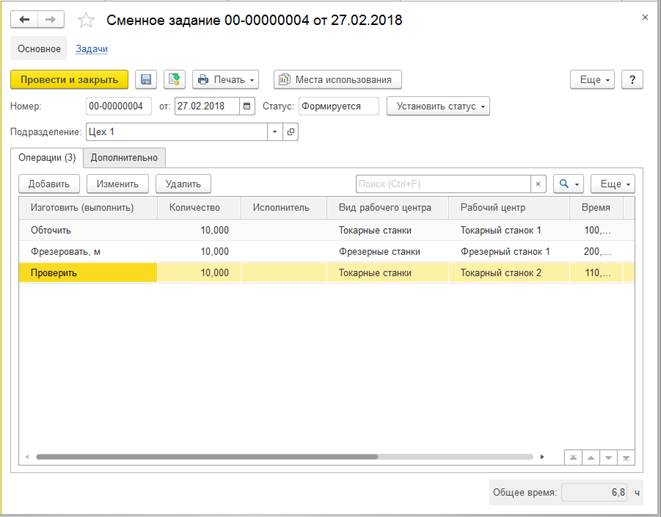
Task: Expand the Подразделение dropdown list arrow
Action: coord(275,131)
